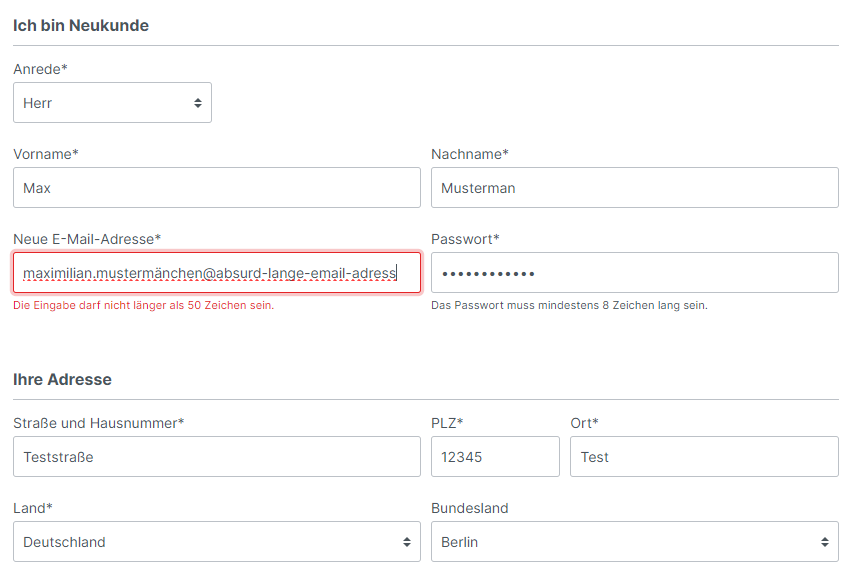854x579 pixels.
Task: Click the 'Vorname*' label
Action: pyautogui.click(x=46, y=154)
